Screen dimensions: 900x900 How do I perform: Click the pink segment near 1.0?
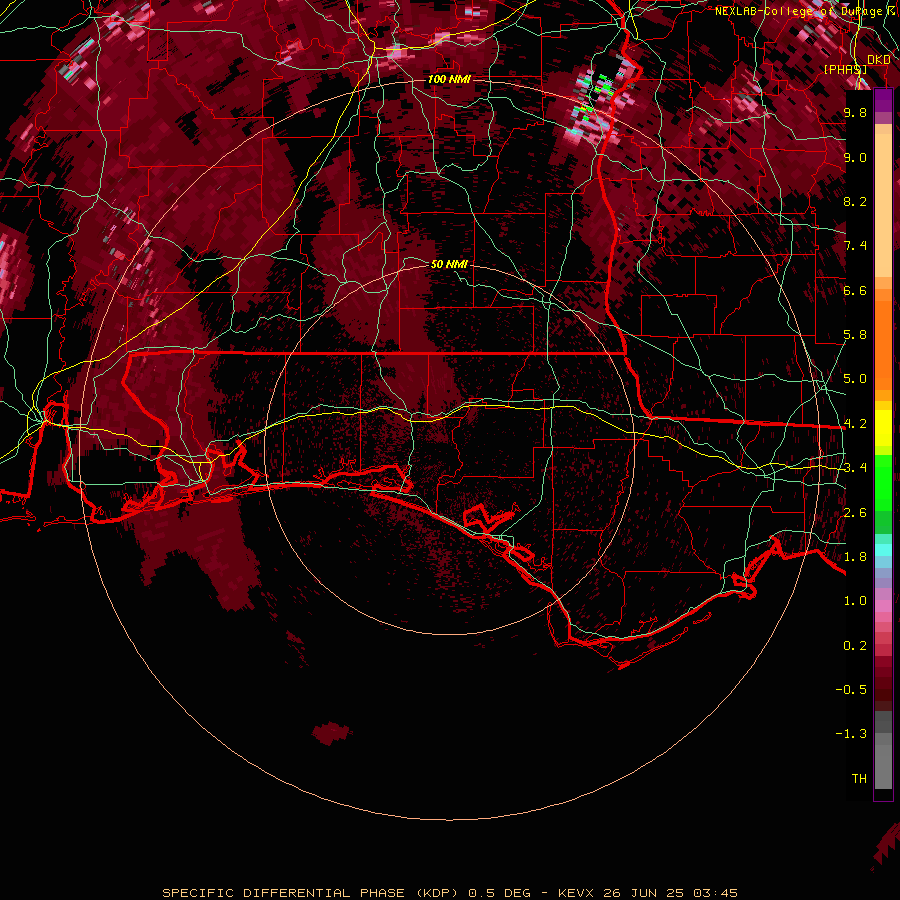[x=883, y=605]
